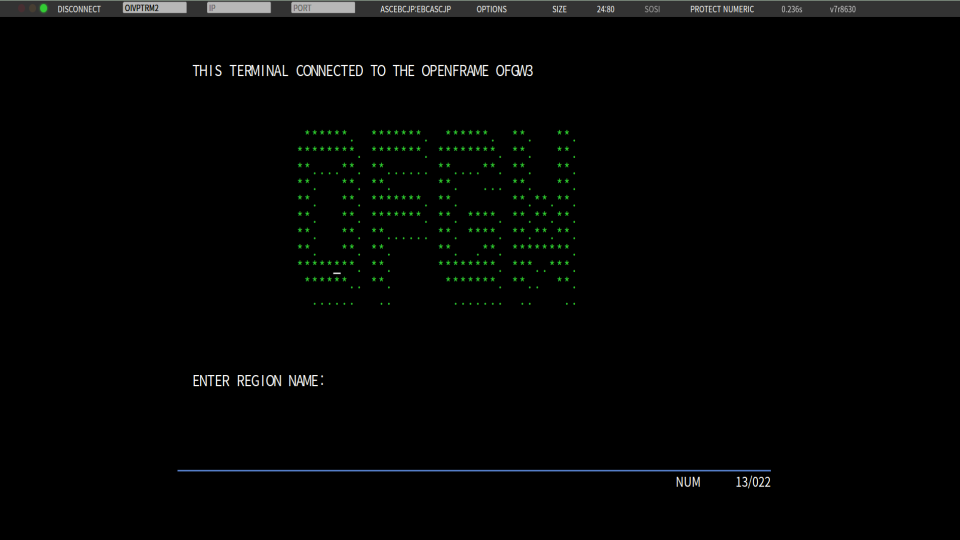The image size is (960, 540).
Task: Focus the PORT input field
Action: (x=322, y=9)
